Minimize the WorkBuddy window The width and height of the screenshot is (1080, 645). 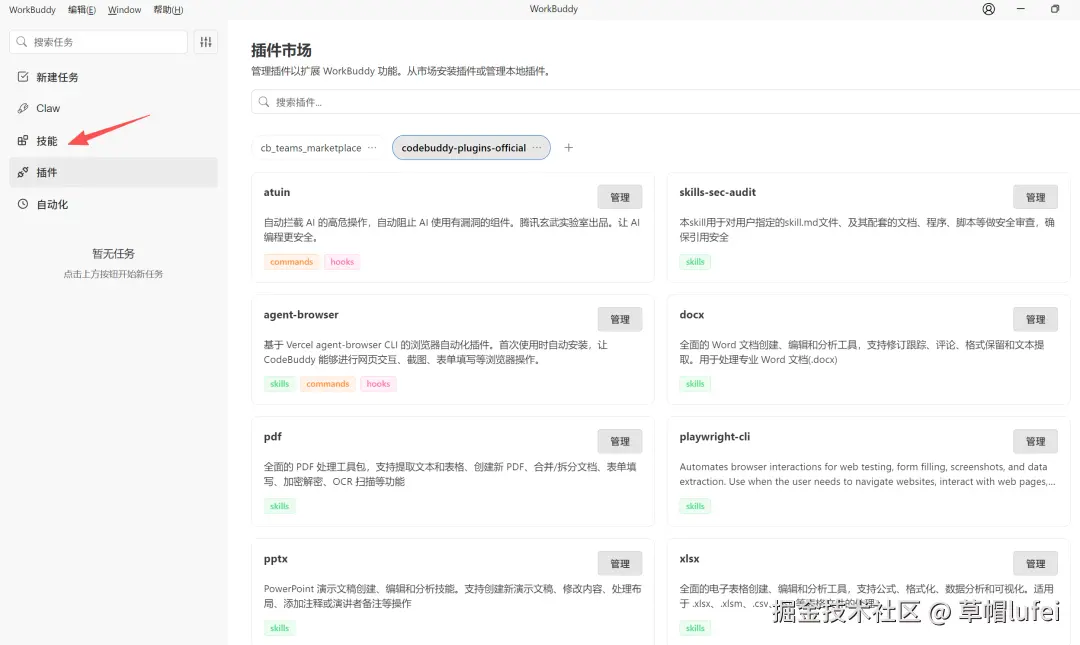(1021, 9)
